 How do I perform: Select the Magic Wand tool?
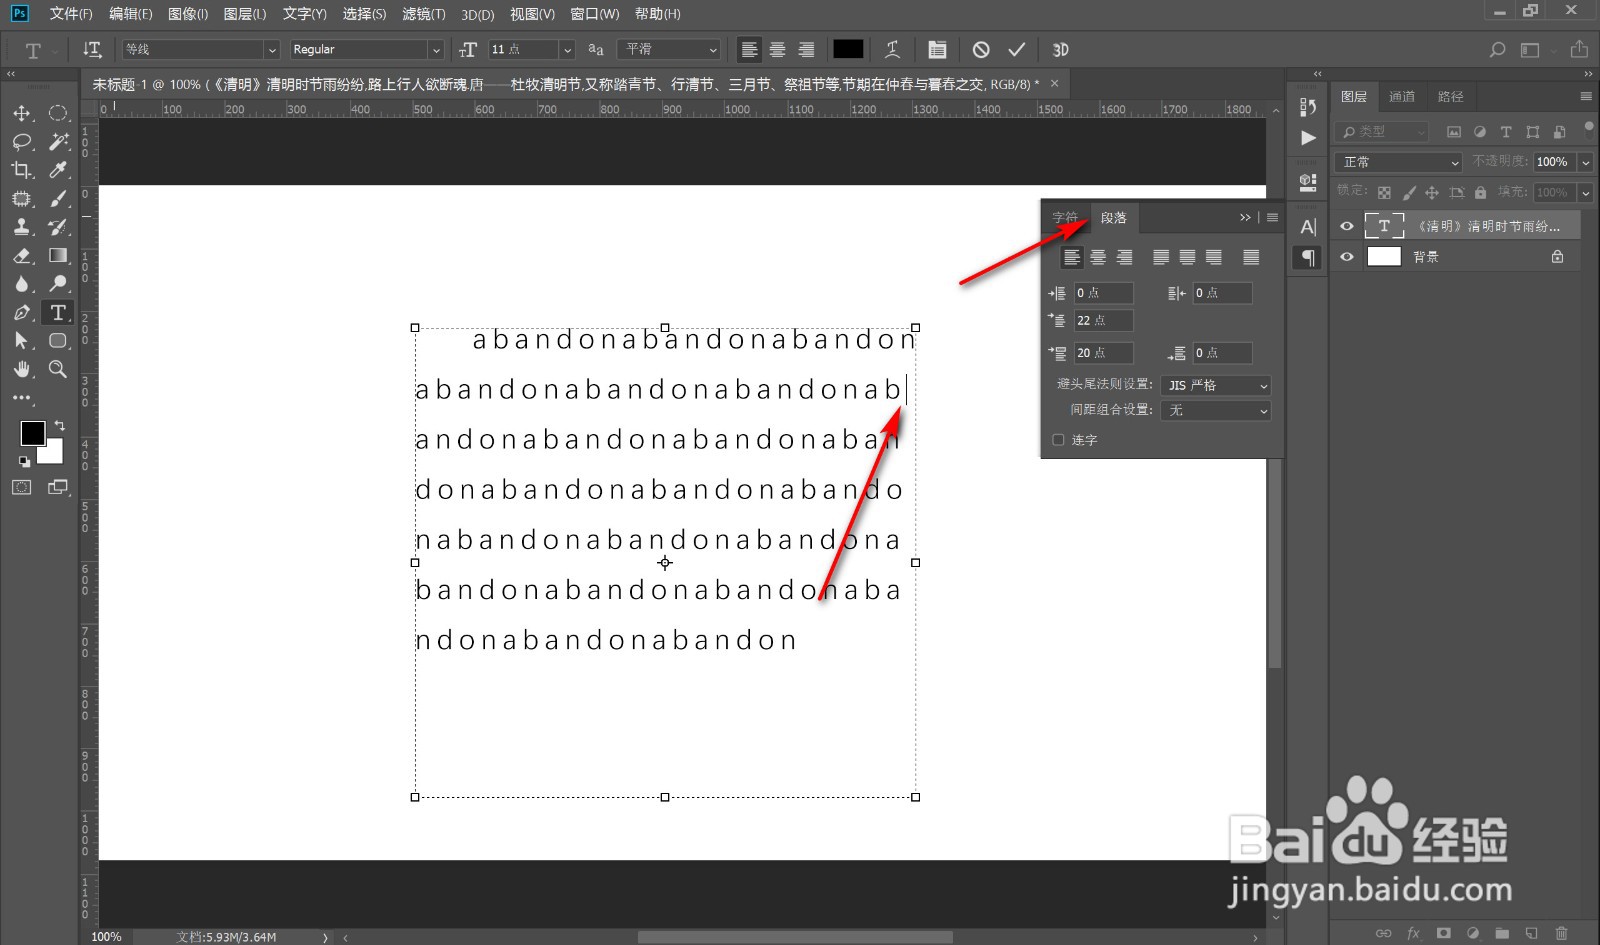pyautogui.click(x=58, y=142)
